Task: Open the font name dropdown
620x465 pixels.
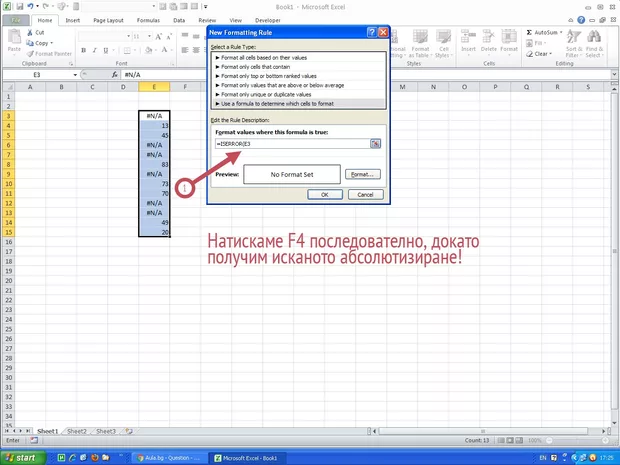Action: [129, 36]
